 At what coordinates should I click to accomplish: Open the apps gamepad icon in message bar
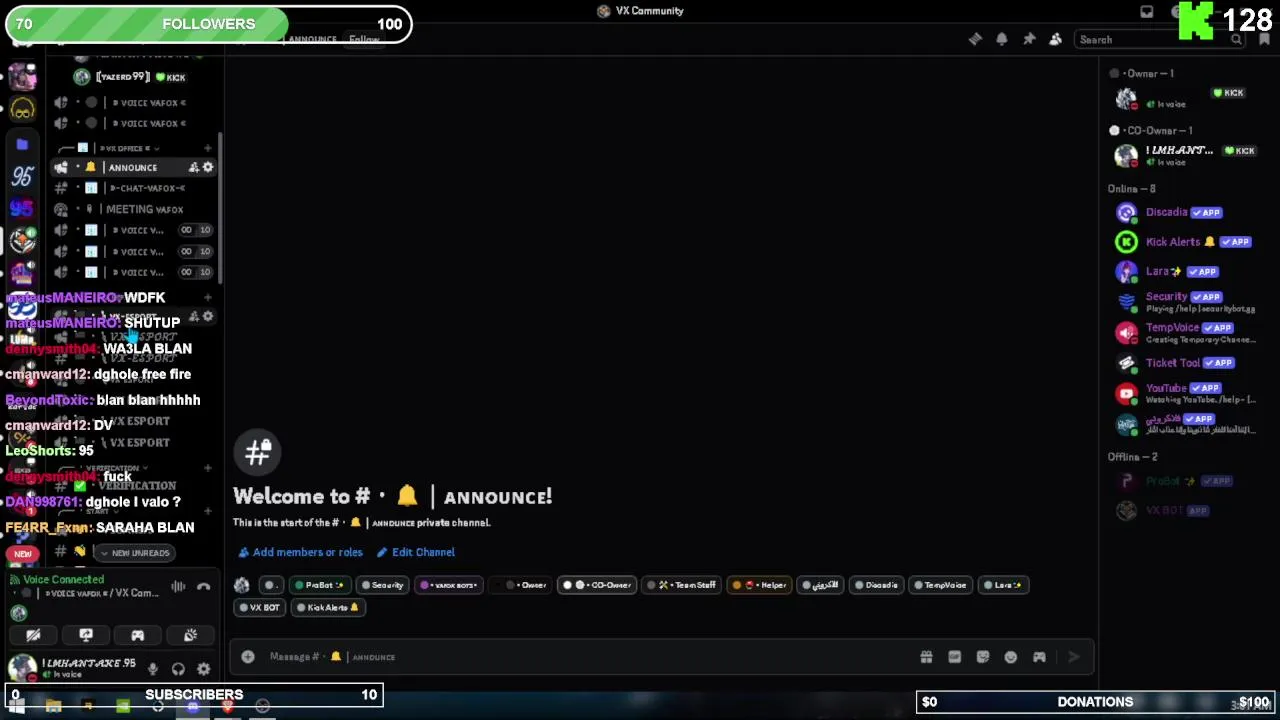click(x=1039, y=657)
